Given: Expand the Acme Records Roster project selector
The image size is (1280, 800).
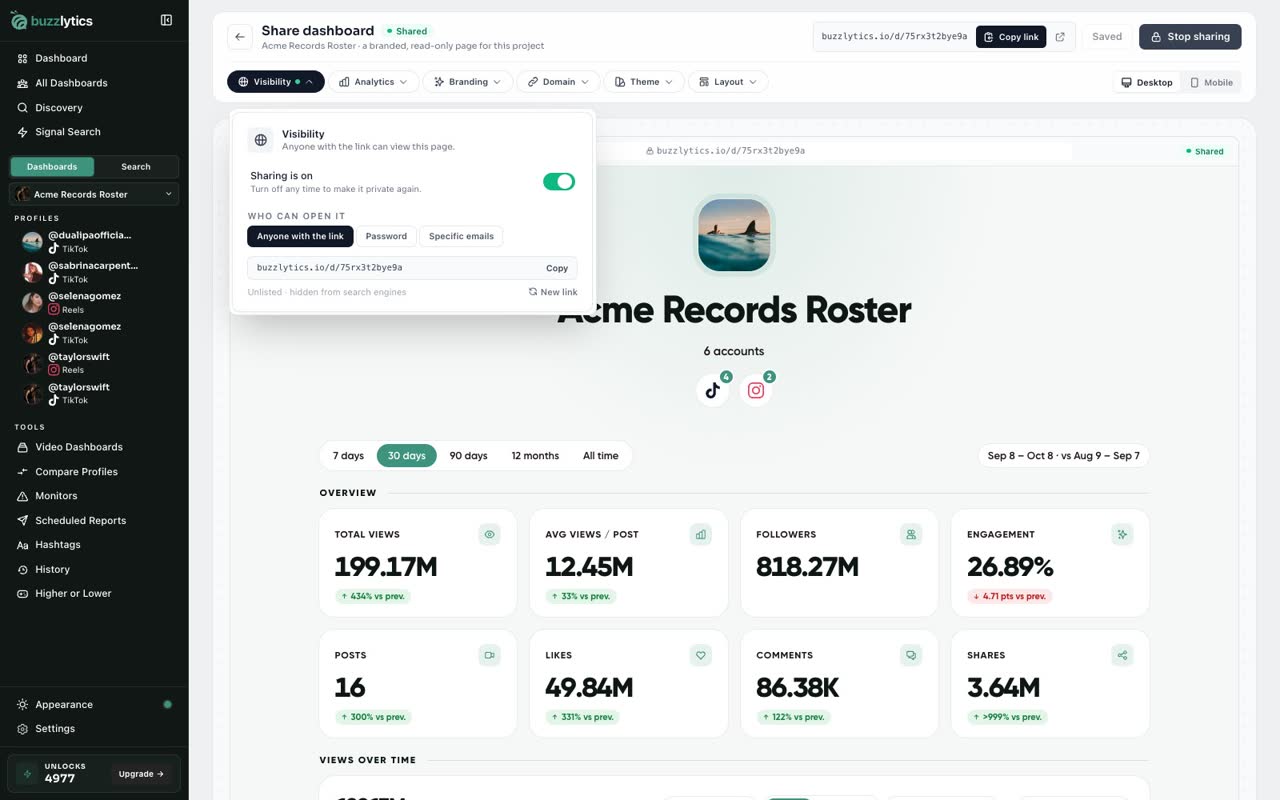Looking at the screenshot, I should [x=94, y=194].
